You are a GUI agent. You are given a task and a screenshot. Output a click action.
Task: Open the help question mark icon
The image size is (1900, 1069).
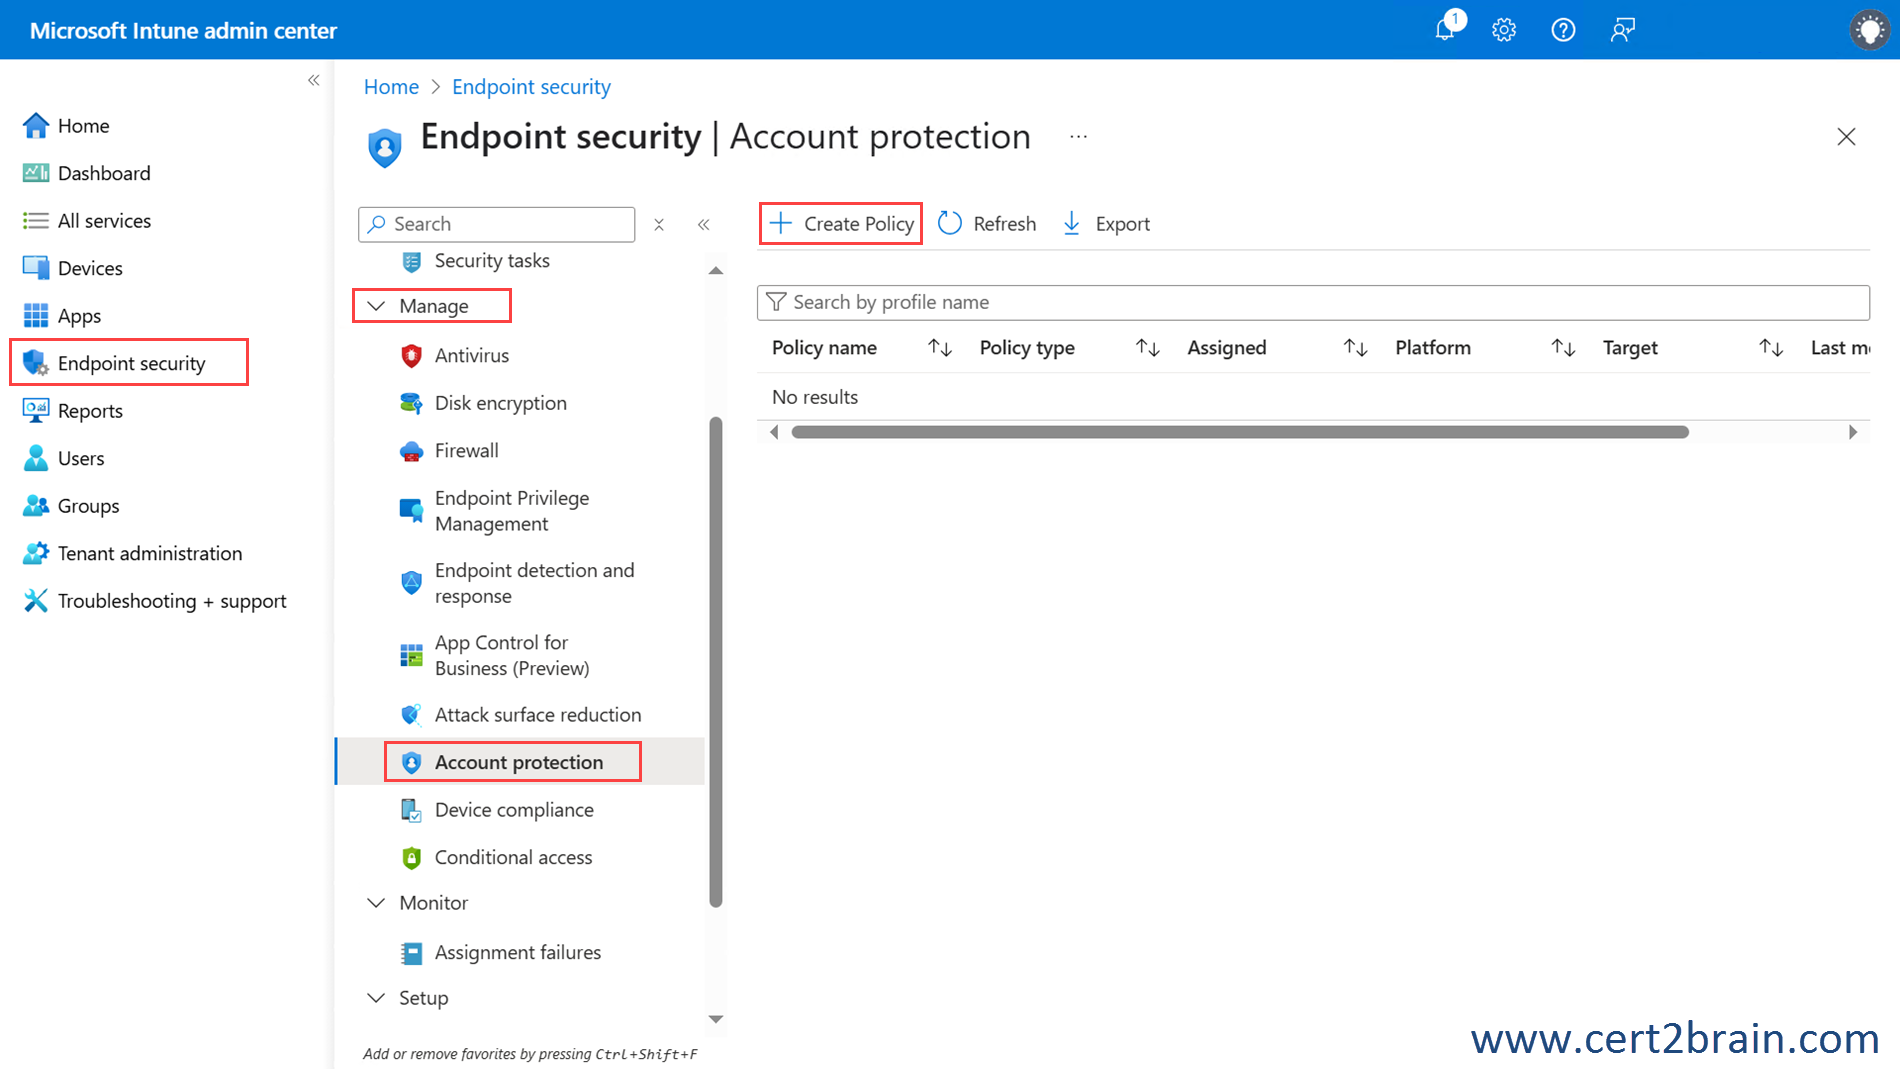(1563, 30)
